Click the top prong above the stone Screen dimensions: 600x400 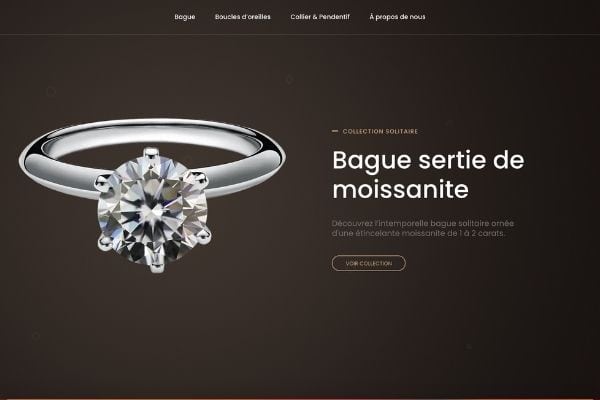pos(152,153)
